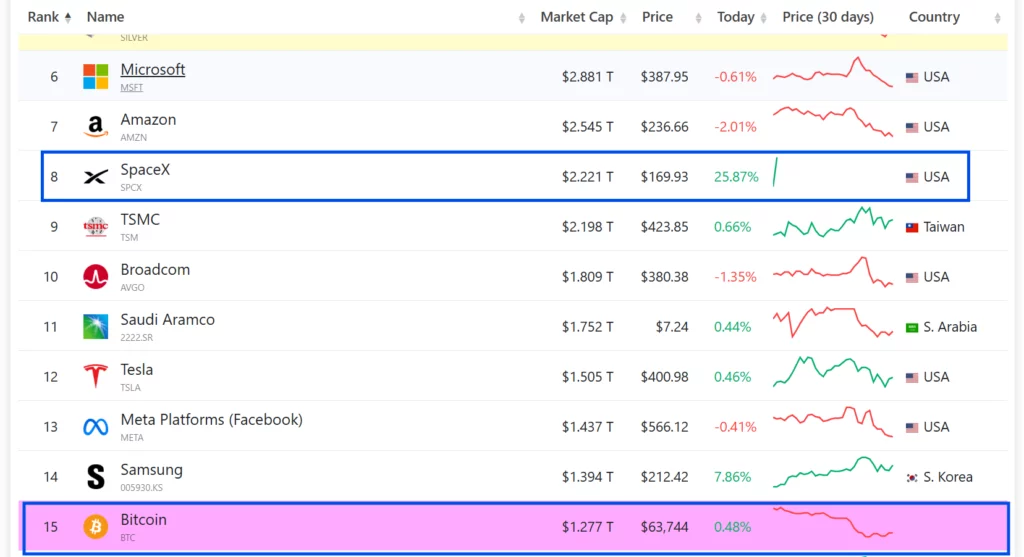Click the Saudi Aramco logo icon
The image size is (1024, 557).
click(95, 326)
